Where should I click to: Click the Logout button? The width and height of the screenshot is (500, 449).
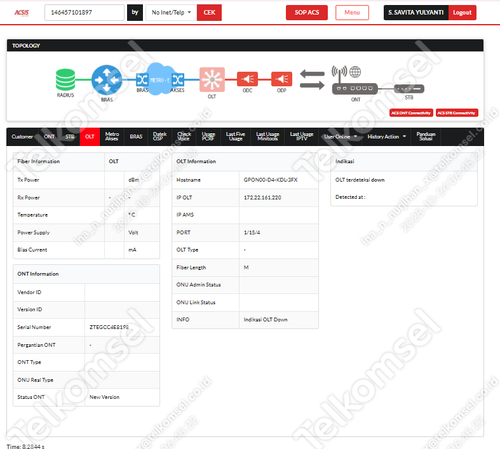pos(462,13)
